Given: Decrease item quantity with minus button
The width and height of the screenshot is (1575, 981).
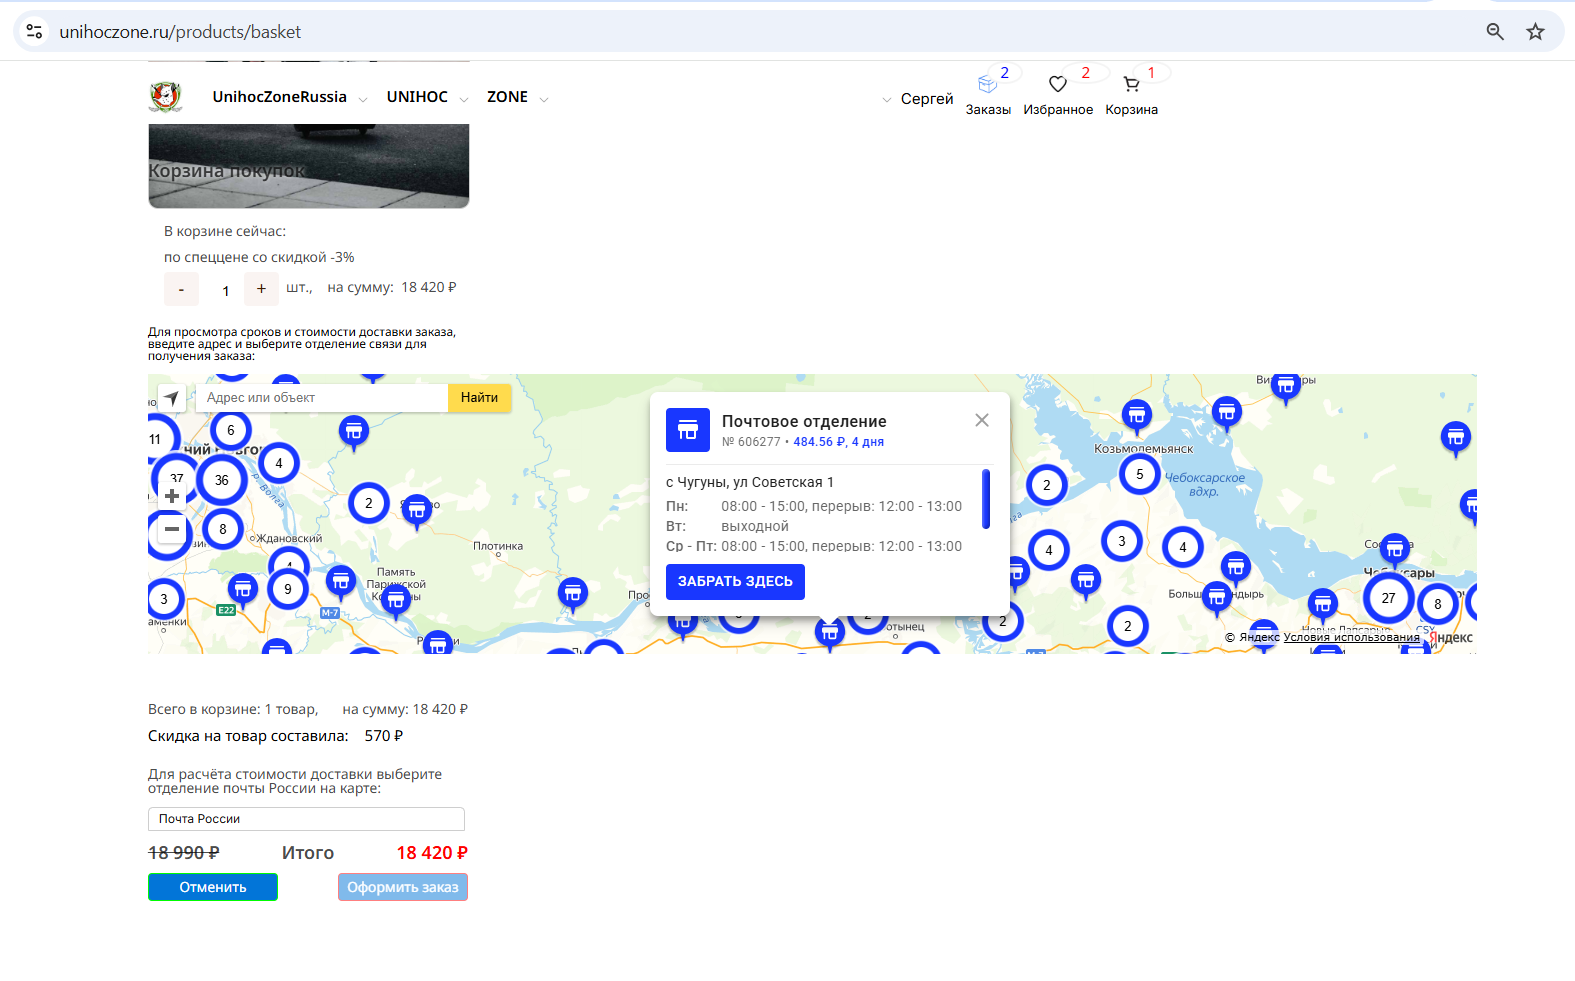Looking at the screenshot, I should pos(181,289).
